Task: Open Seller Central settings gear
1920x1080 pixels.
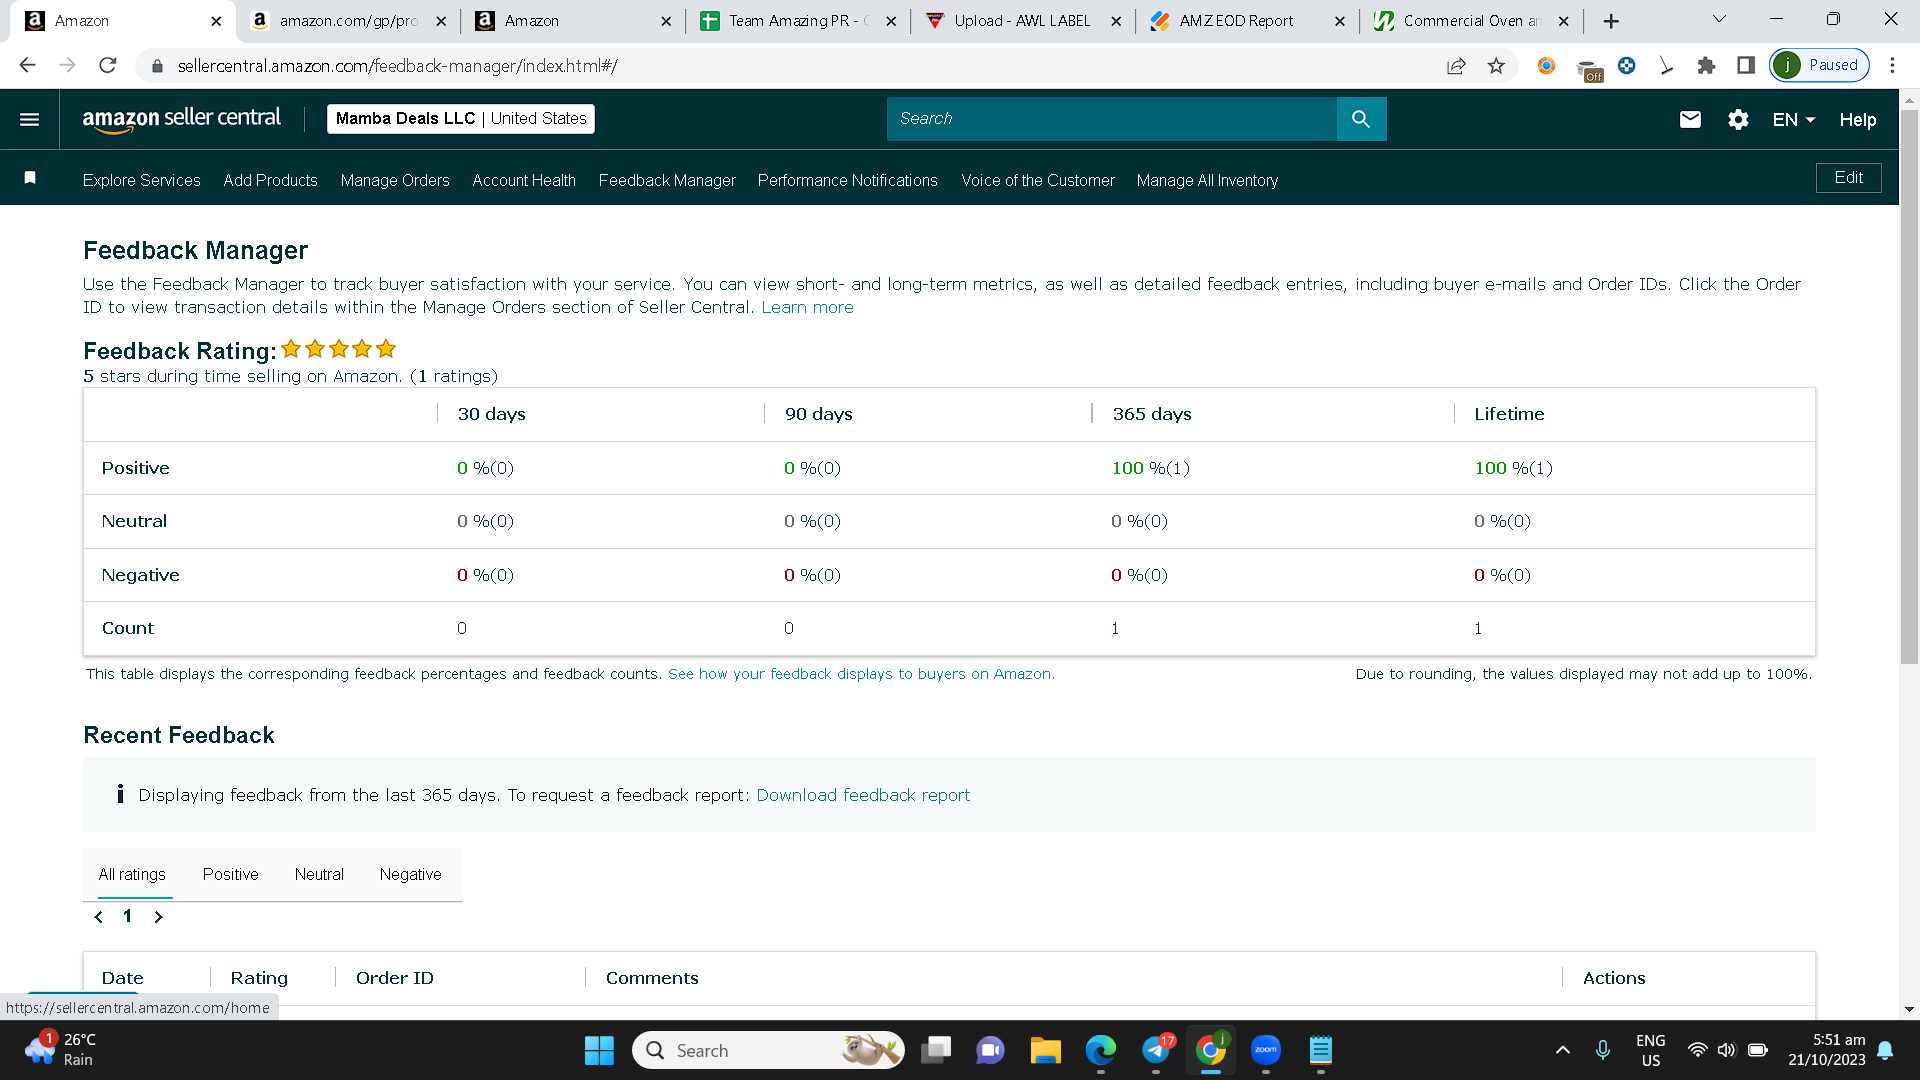Action: coord(1738,120)
